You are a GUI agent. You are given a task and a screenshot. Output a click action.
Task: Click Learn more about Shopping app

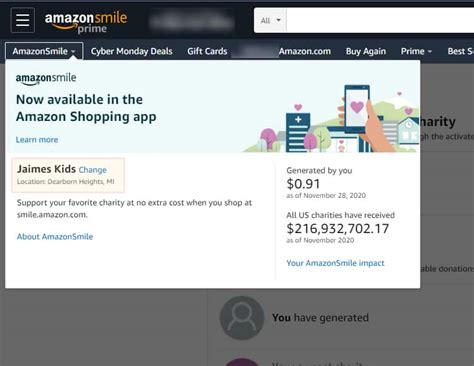point(37,140)
